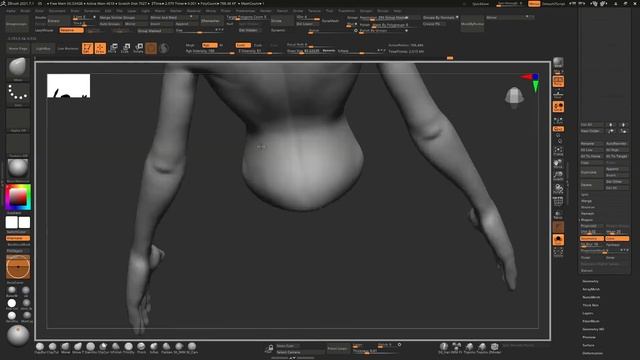Toggle the Floor grid
The width and height of the screenshot is (640, 360).
558,94
